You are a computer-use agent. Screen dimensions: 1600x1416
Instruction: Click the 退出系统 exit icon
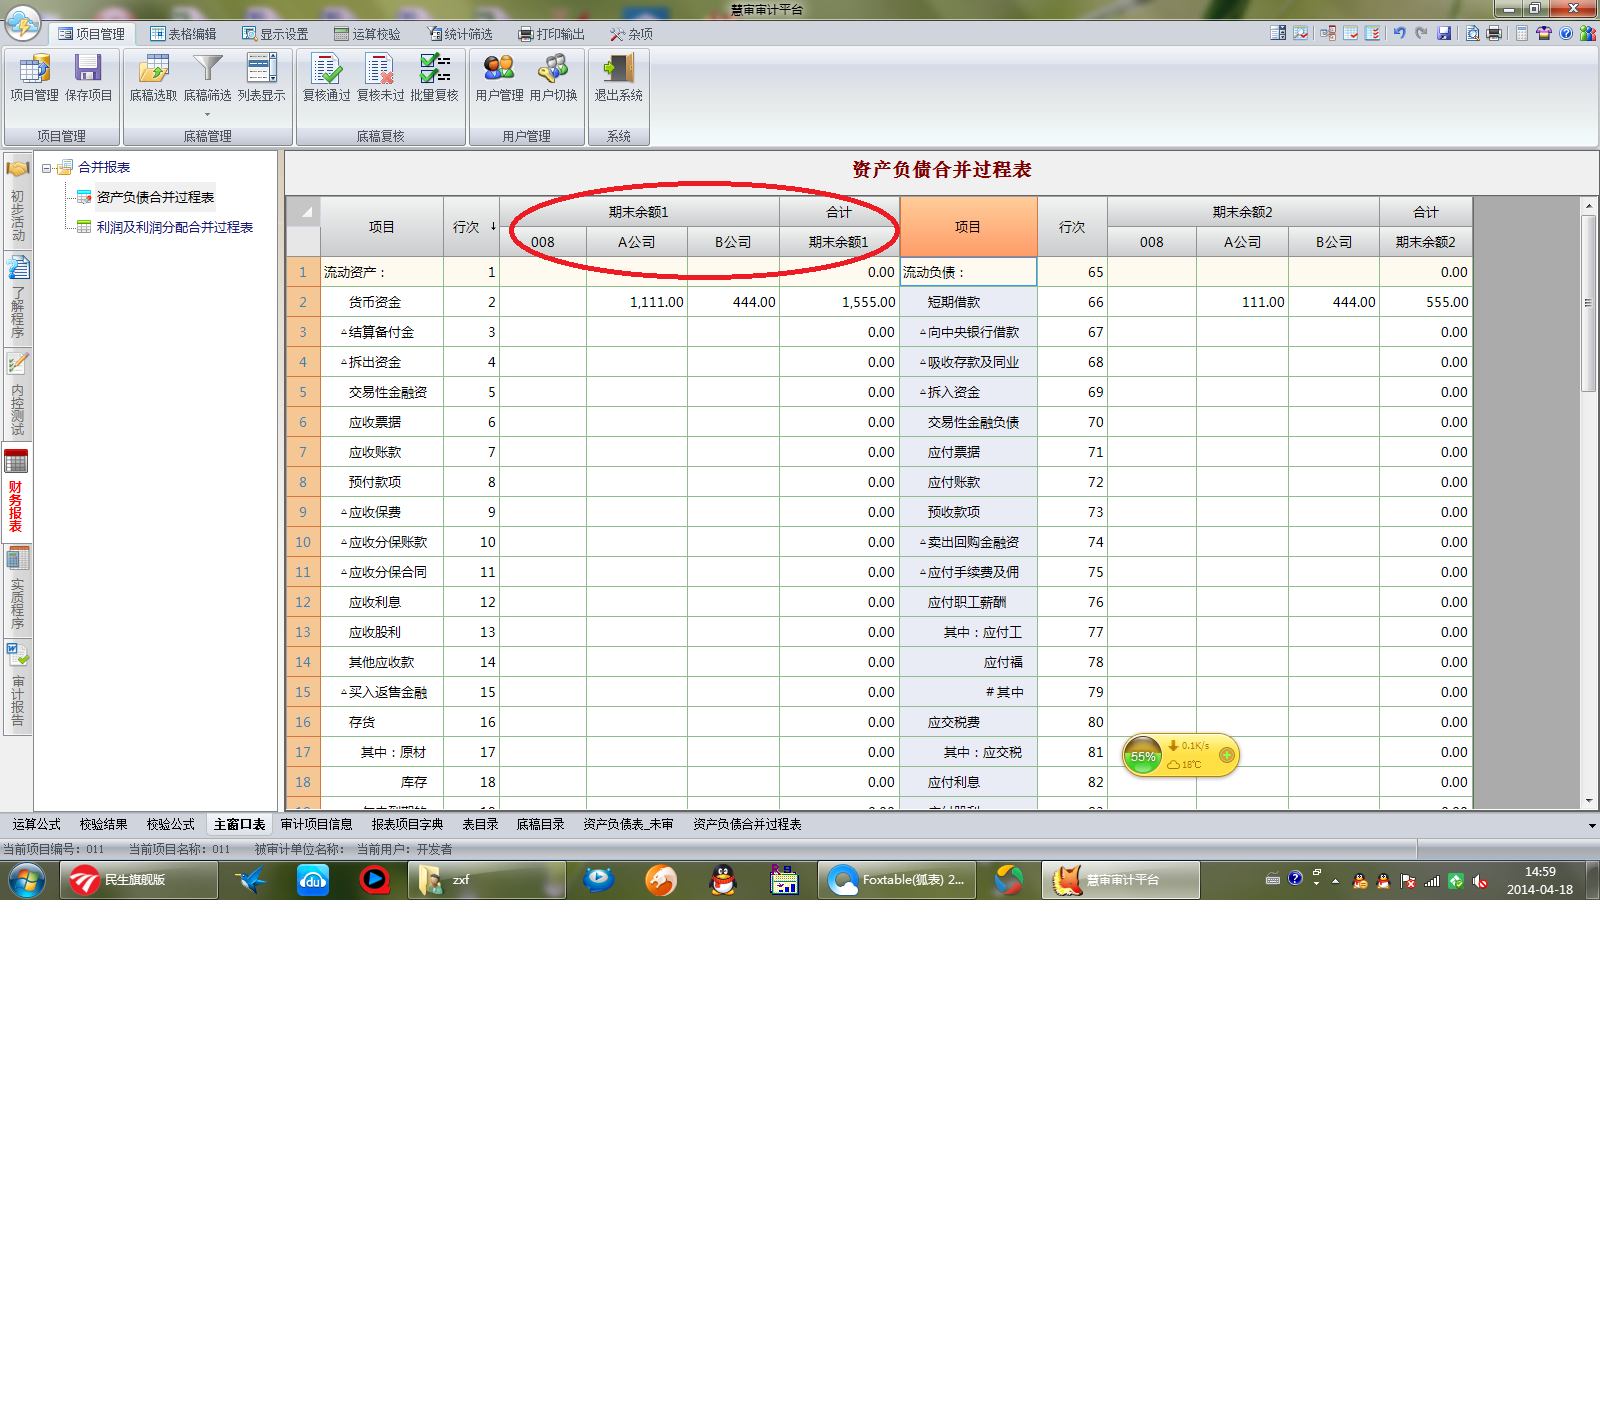(x=618, y=78)
